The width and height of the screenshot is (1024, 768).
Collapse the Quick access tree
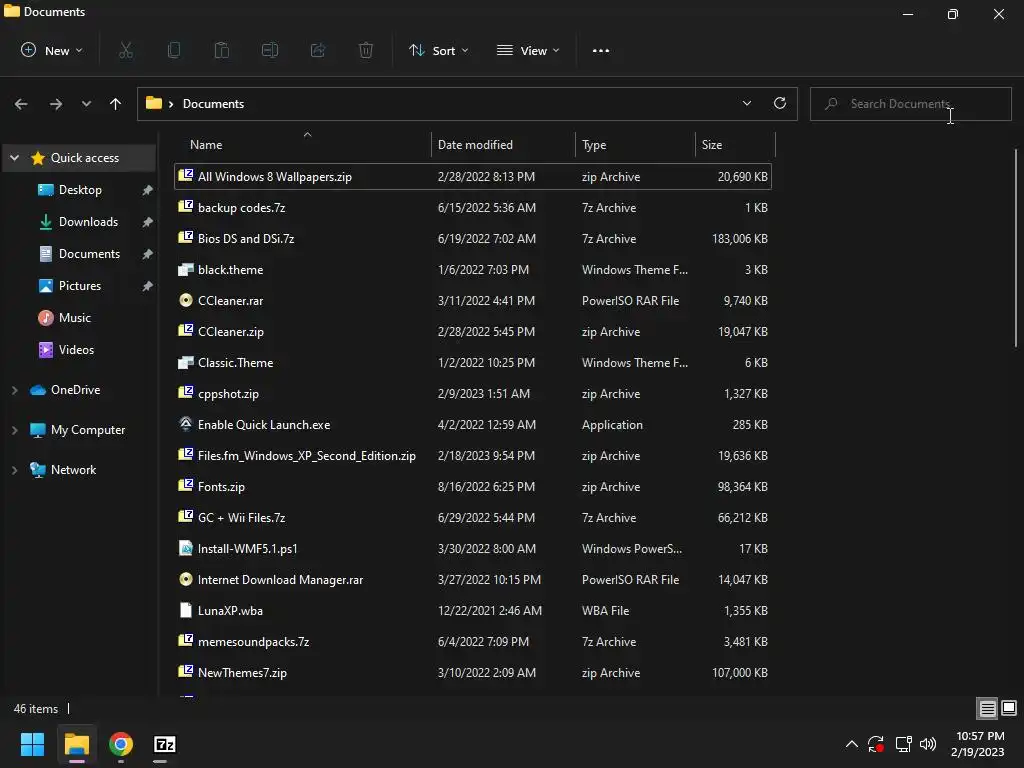14,158
